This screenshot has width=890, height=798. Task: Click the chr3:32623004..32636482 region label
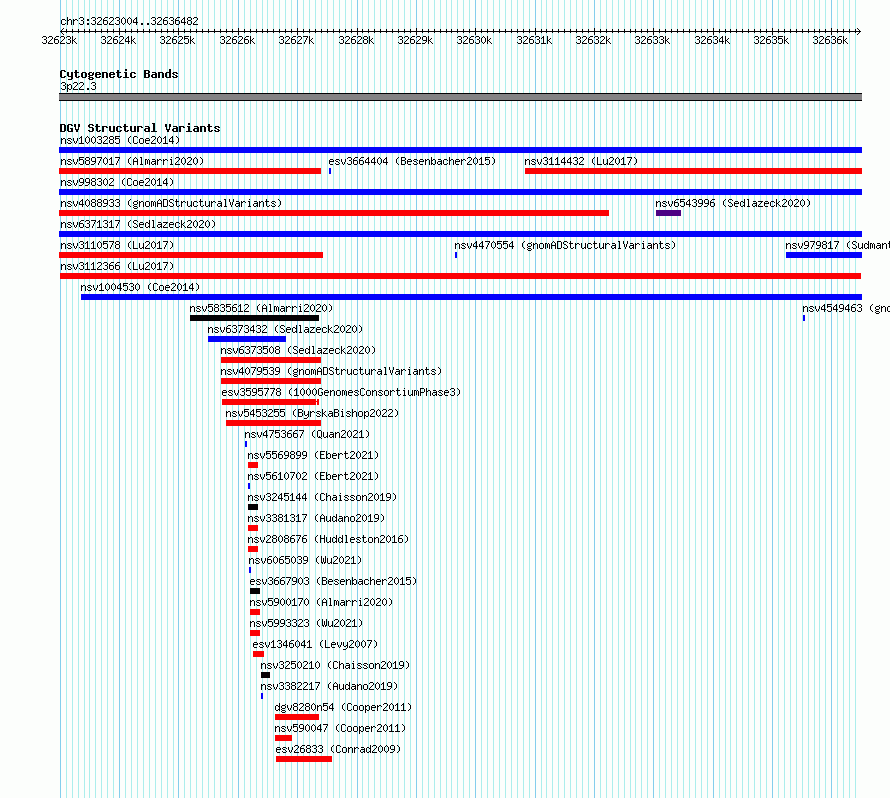[129, 21]
